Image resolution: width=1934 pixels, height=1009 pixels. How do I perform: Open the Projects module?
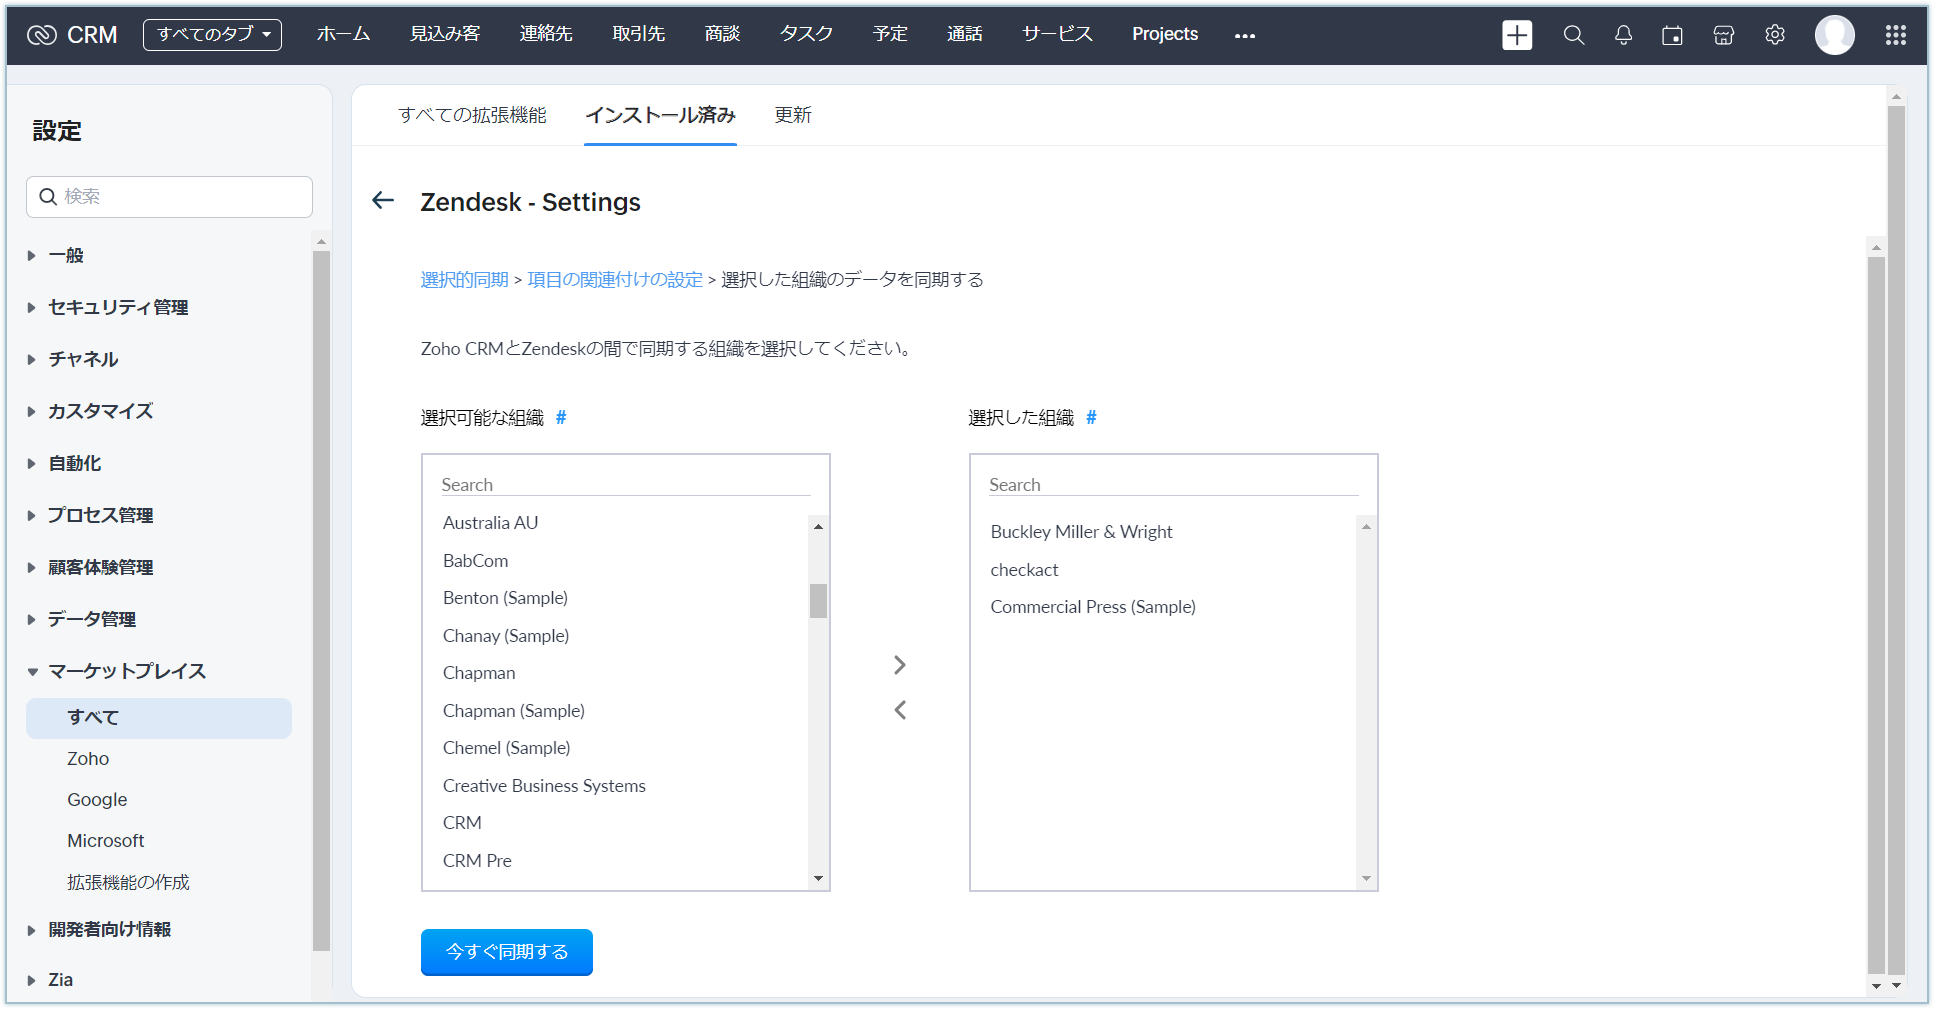tap(1165, 34)
